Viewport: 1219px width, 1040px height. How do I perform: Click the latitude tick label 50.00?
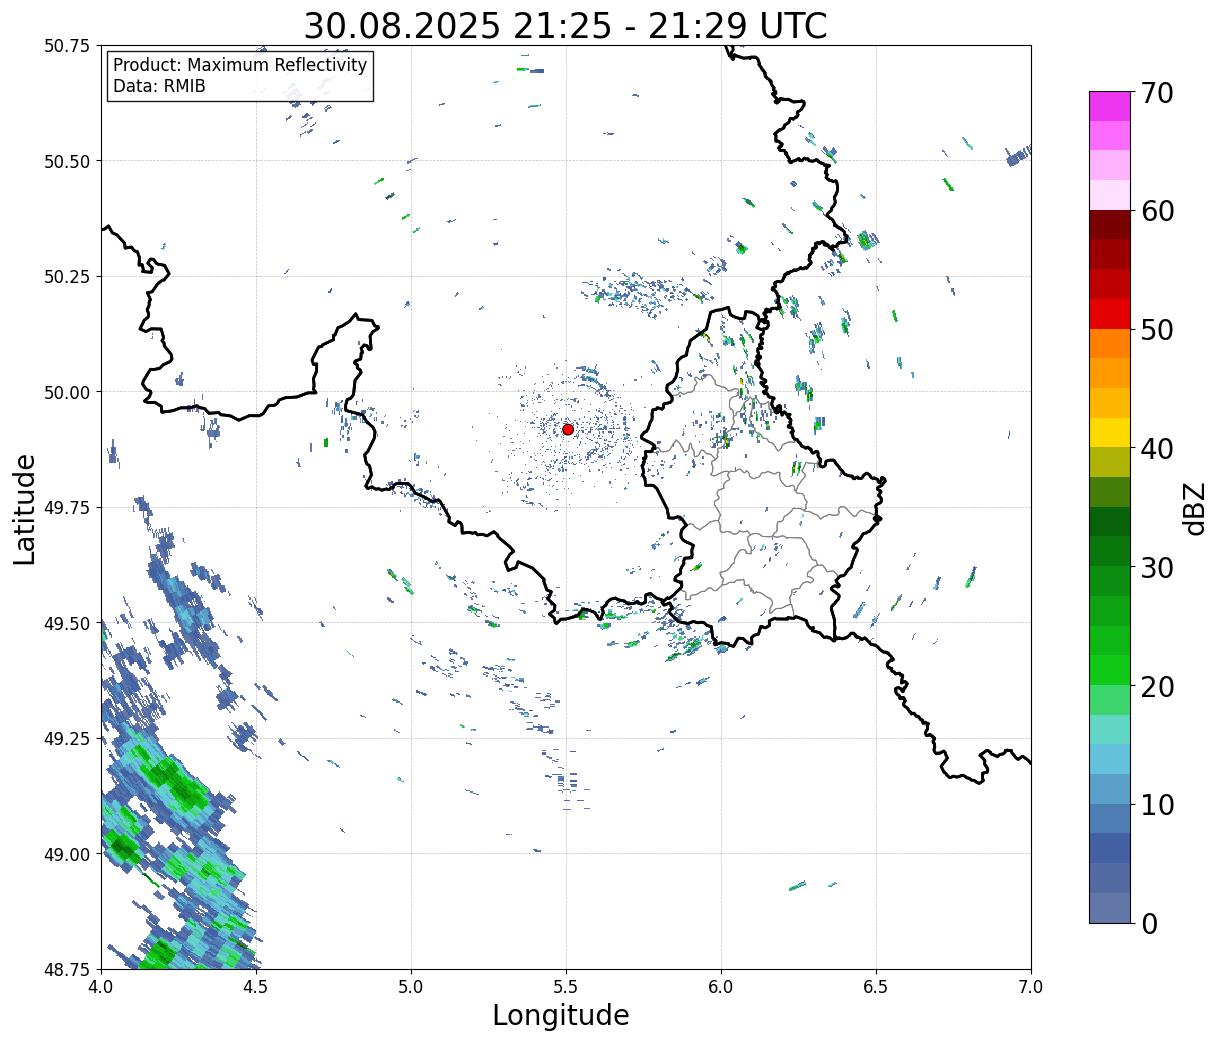[66, 392]
